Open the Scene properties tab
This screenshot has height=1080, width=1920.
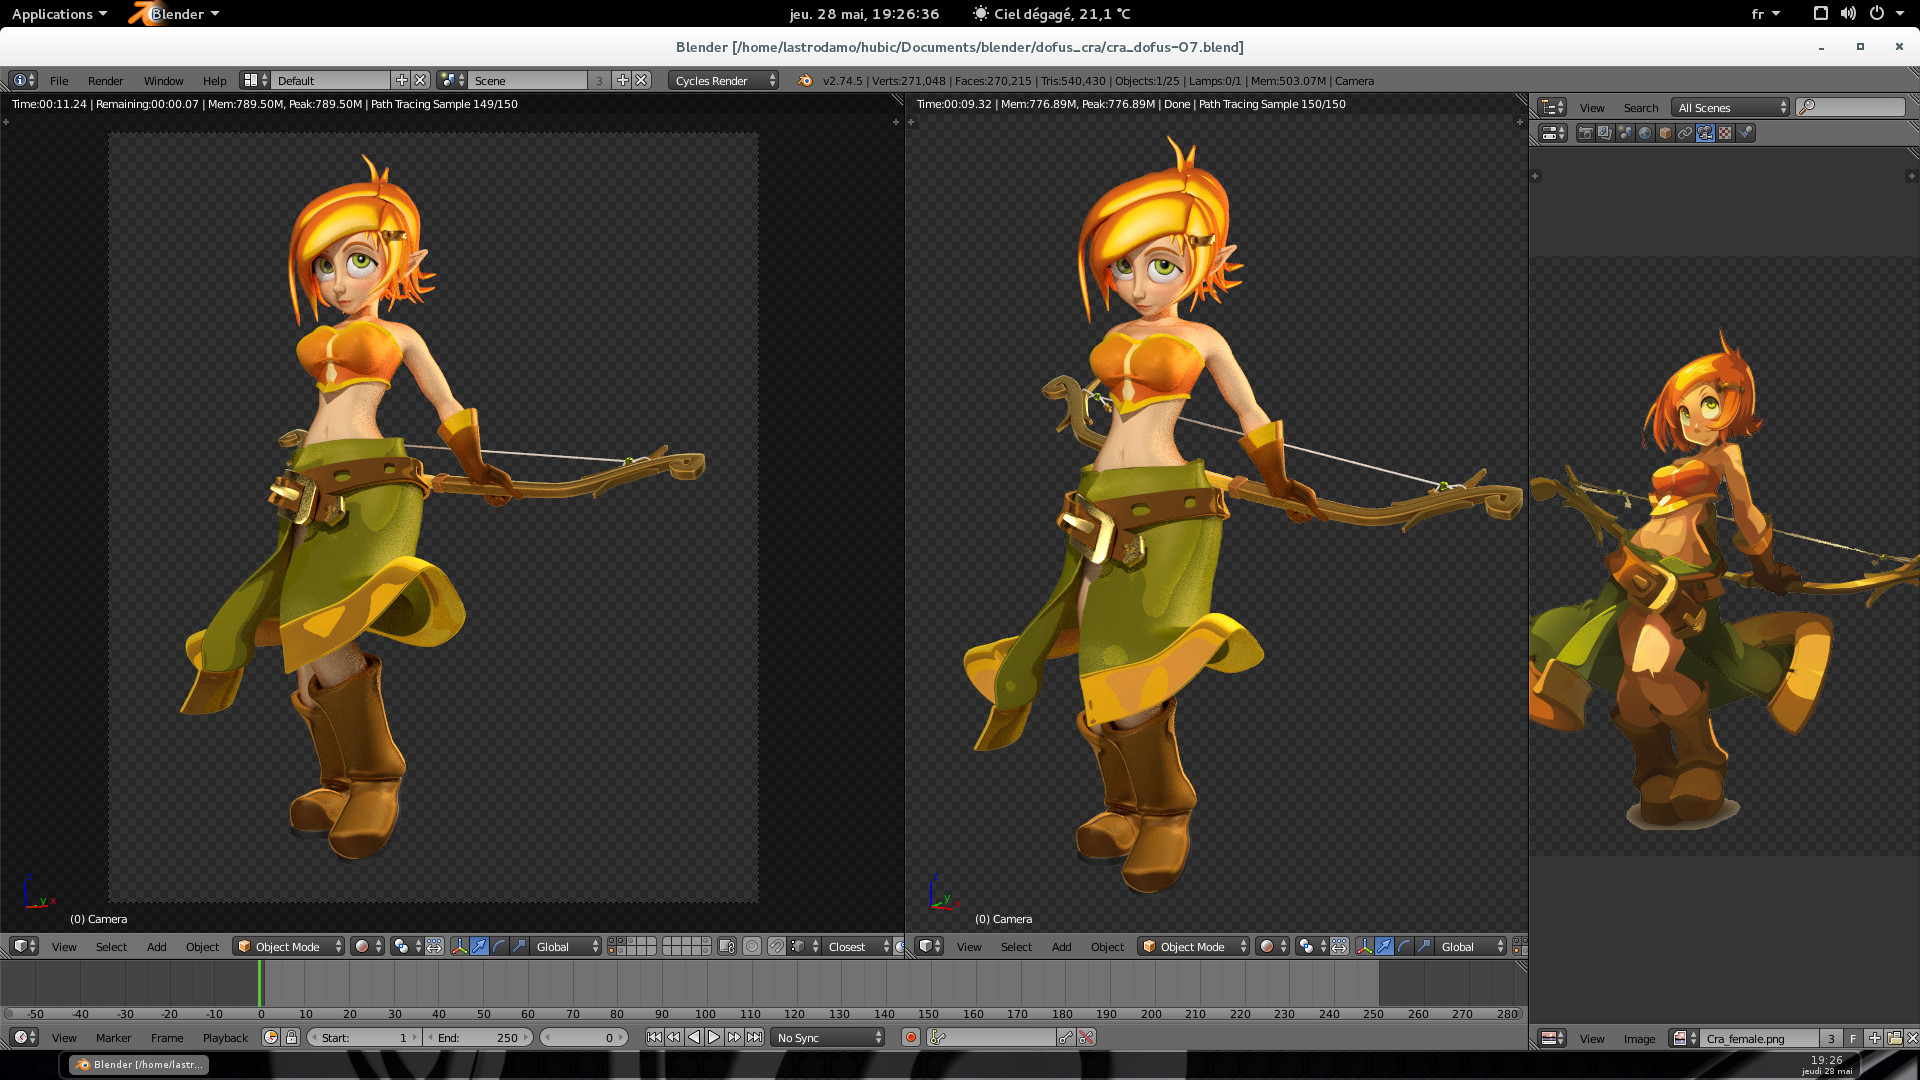[1625, 133]
